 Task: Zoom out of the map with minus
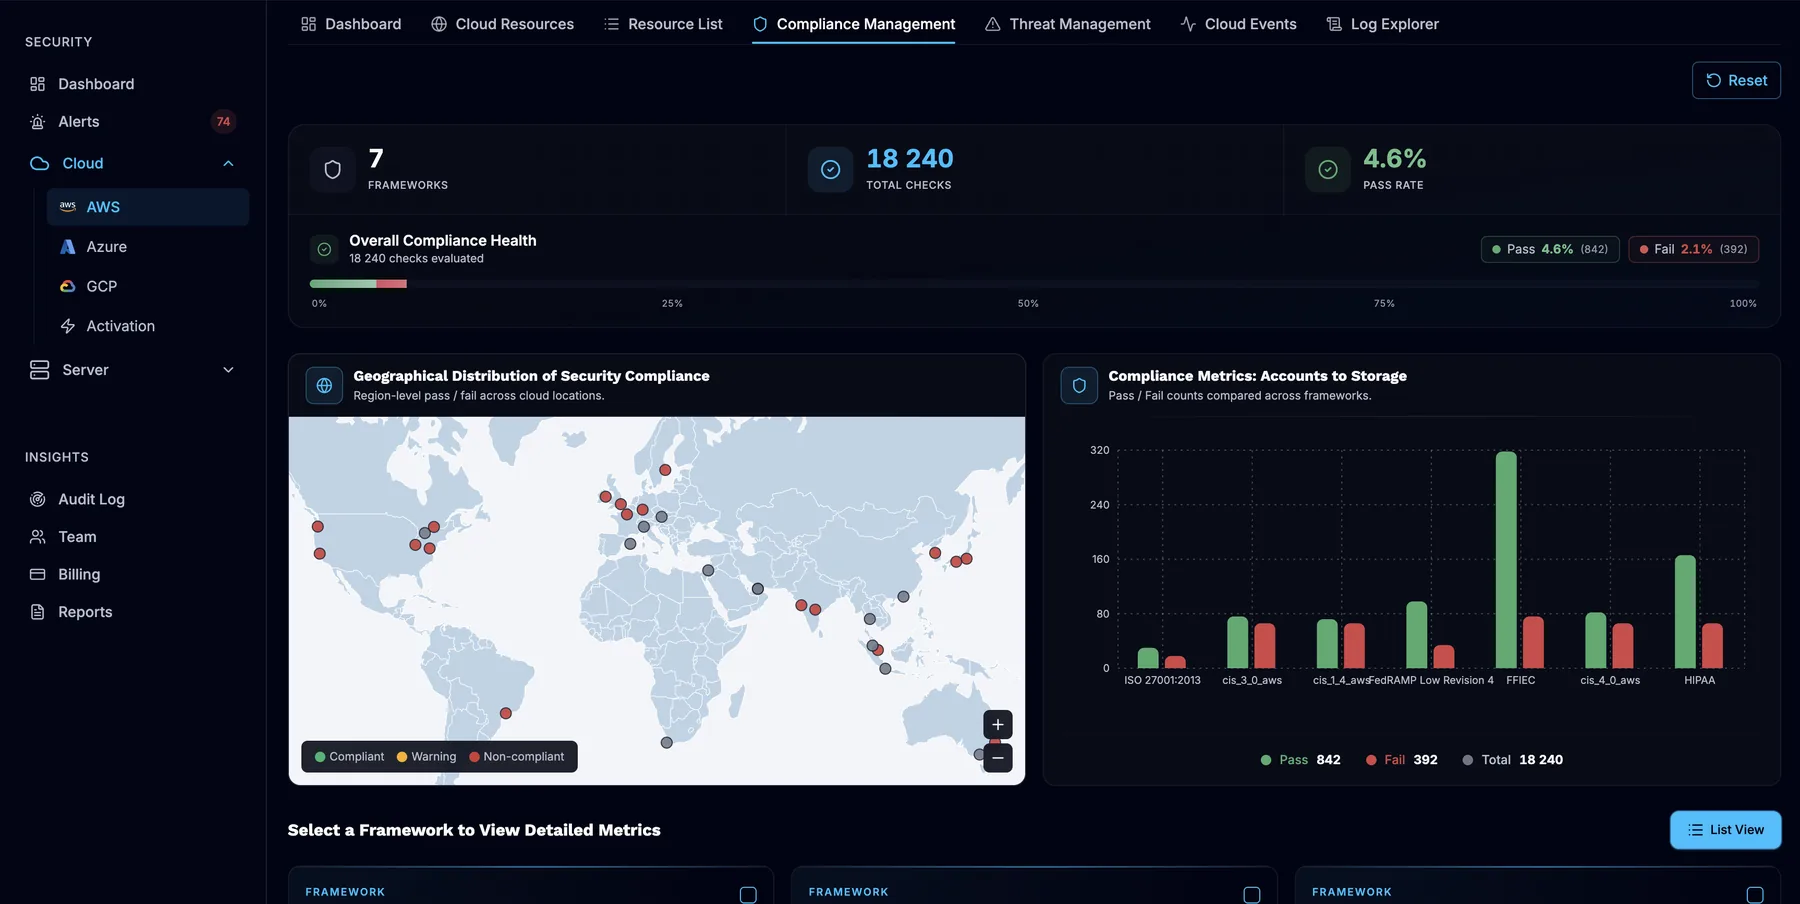[x=998, y=758]
